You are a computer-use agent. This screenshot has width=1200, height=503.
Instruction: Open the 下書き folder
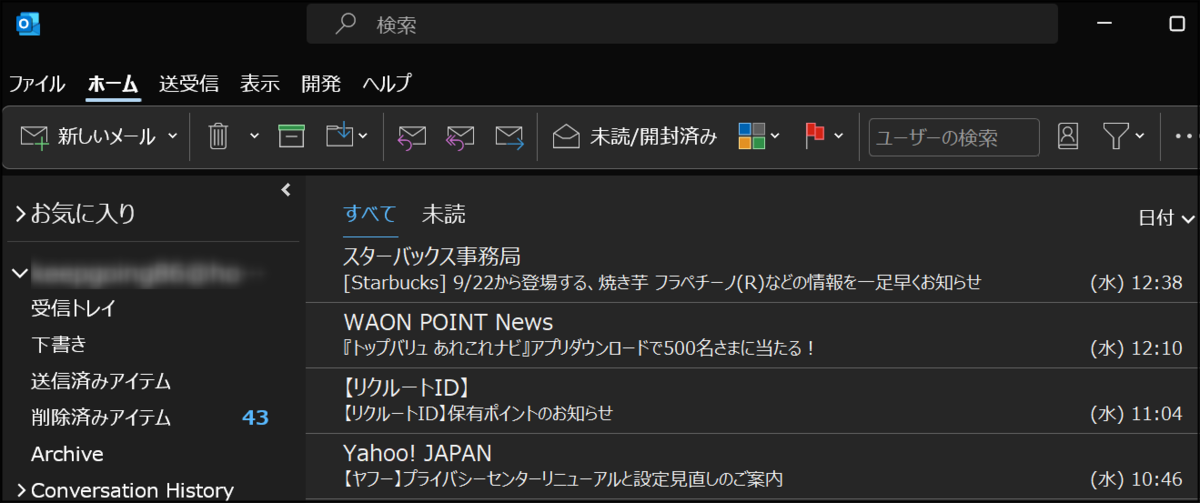[58, 345]
